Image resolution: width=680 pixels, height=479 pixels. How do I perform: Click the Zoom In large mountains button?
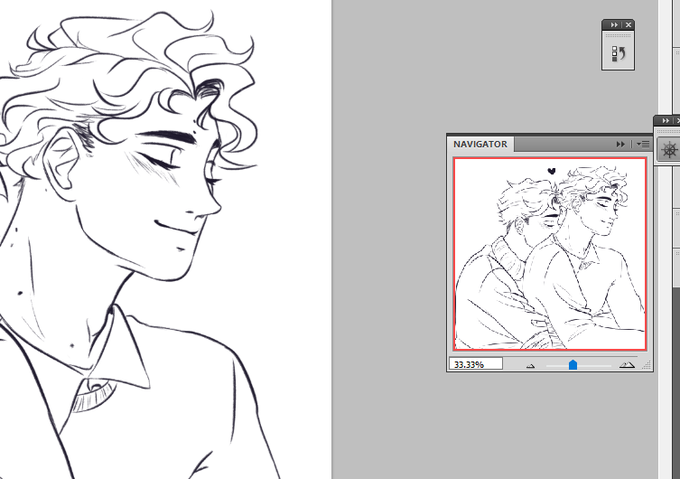pyautogui.click(x=627, y=365)
